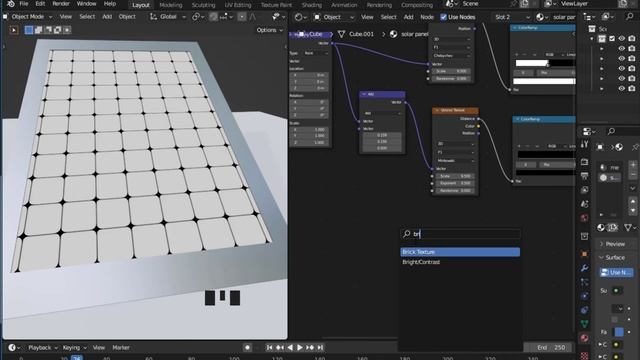Click the solar panel material breadcrumb

click(x=414, y=34)
